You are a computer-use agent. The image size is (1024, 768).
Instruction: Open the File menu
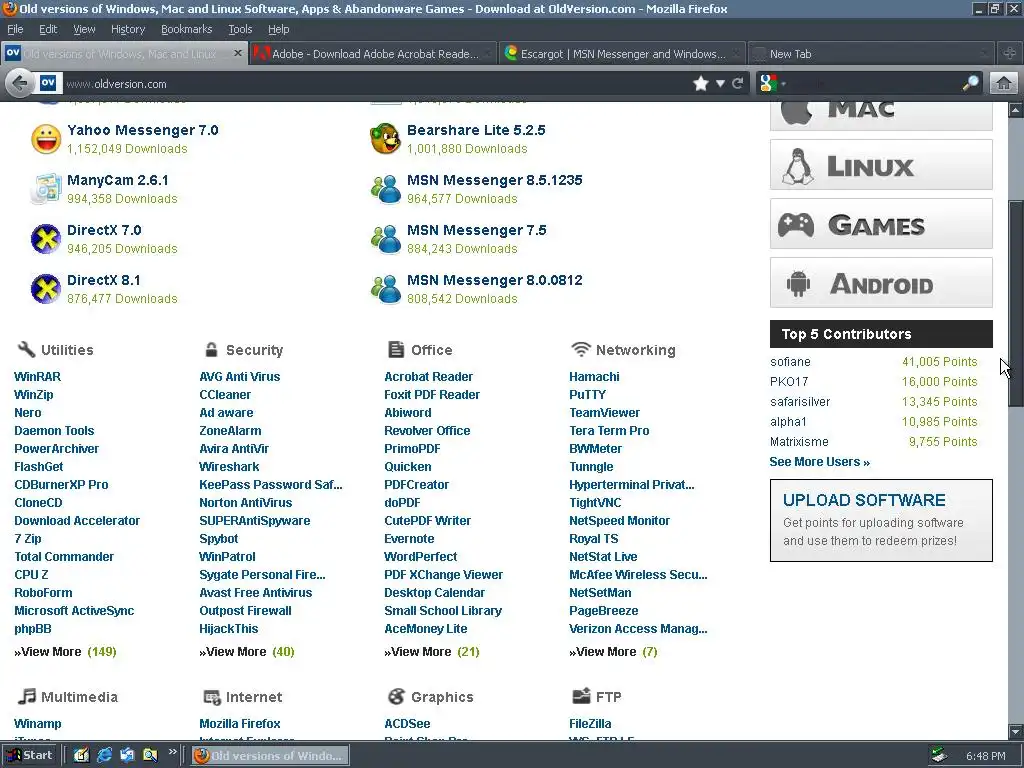click(15, 29)
